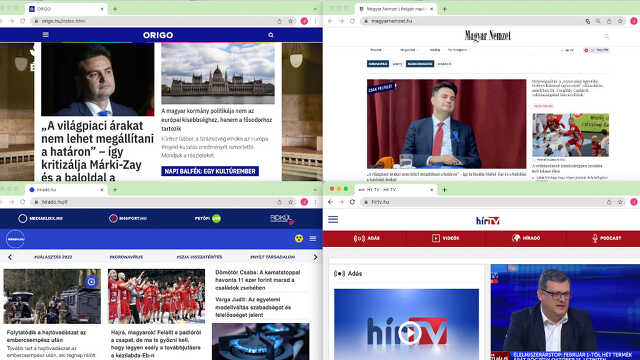The width and height of the screenshot is (640, 360).
Task: Show previous hashtag topics on hirado.hu
Action: point(10,257)
